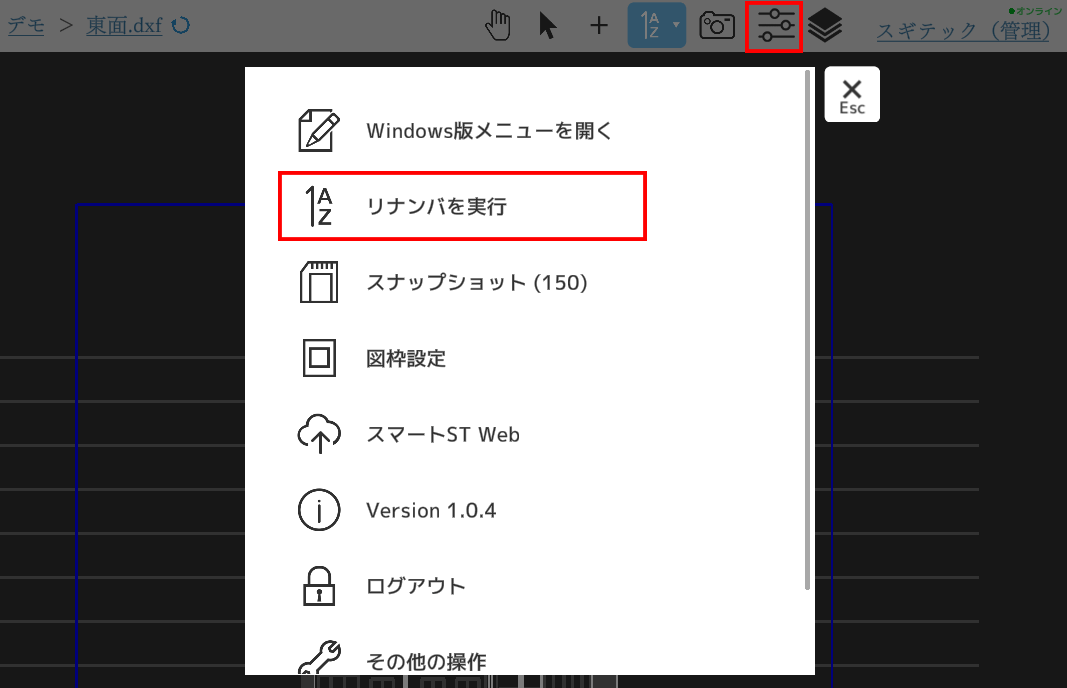The height and width of the screenshot is (688, 1067).
Task: Open スナップショット (150) menu entry
Action: [x=476, y=283]
